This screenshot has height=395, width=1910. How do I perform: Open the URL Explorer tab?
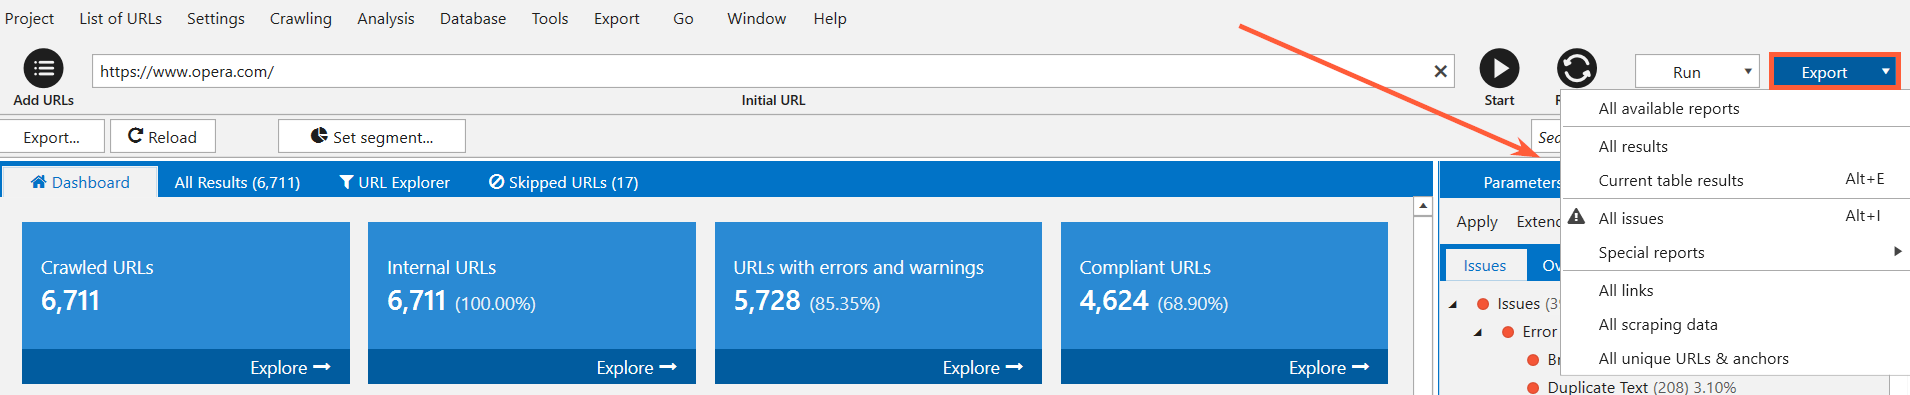click(394, 182)
